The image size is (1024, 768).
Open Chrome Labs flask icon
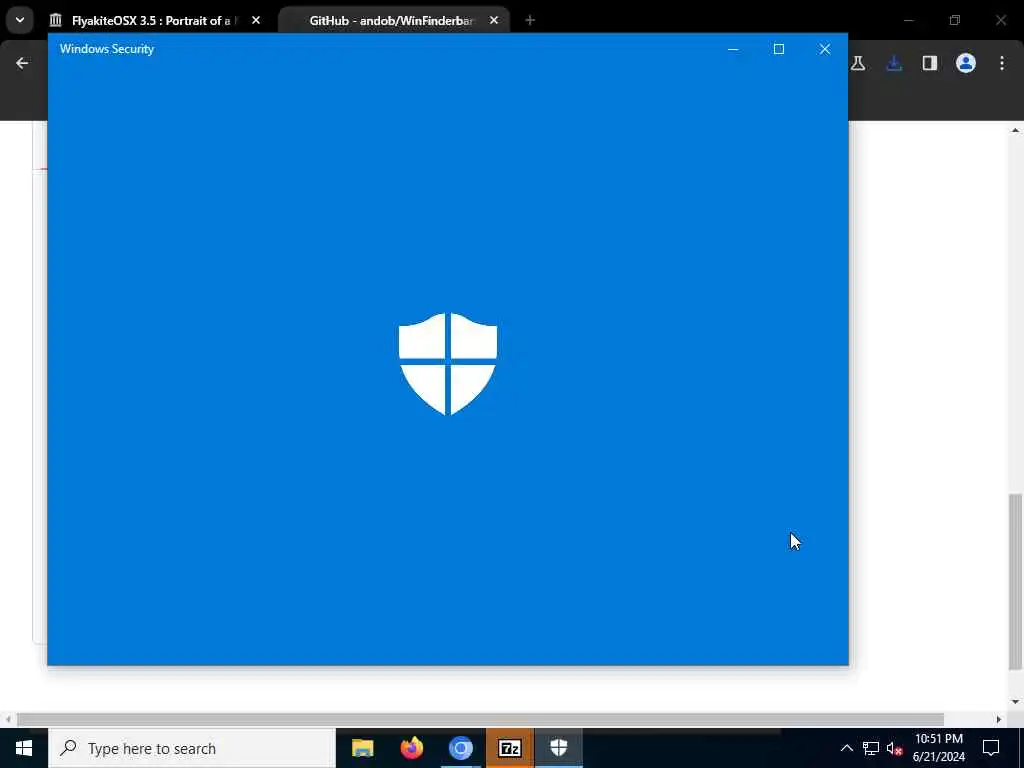pyautogui.click(x=858, y=63)
